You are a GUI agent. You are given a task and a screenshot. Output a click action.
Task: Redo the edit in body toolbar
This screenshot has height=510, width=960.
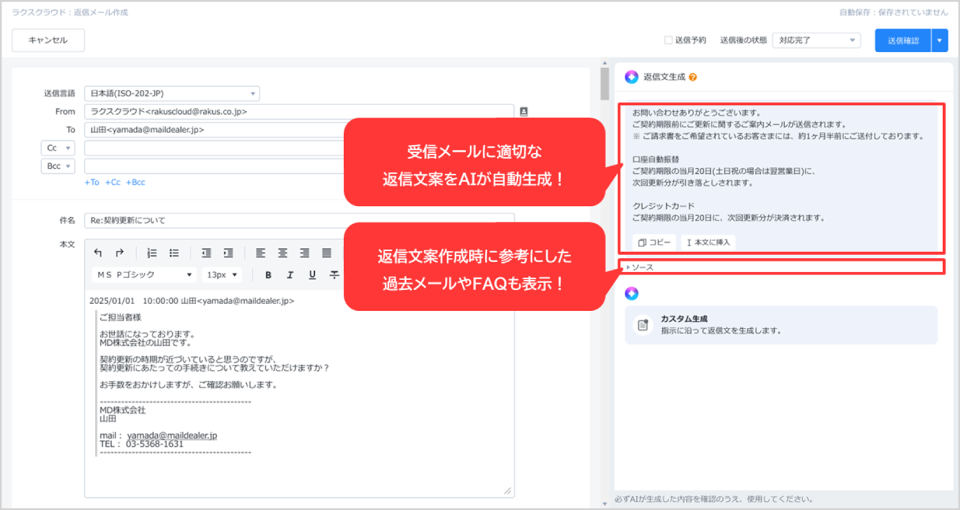pos(119,253)
